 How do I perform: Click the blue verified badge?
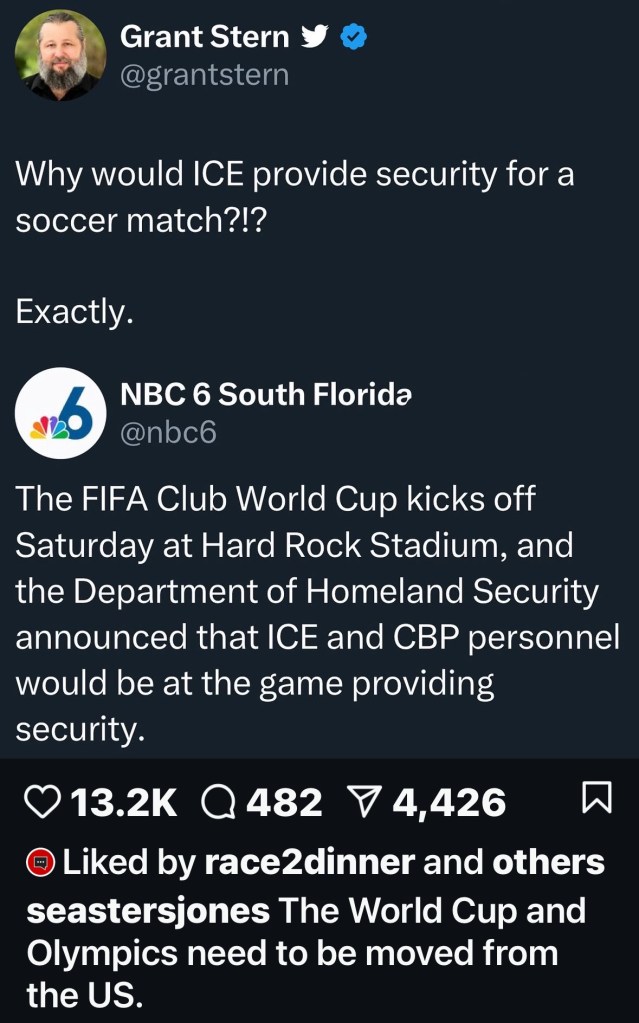click(x=354, y=37)
